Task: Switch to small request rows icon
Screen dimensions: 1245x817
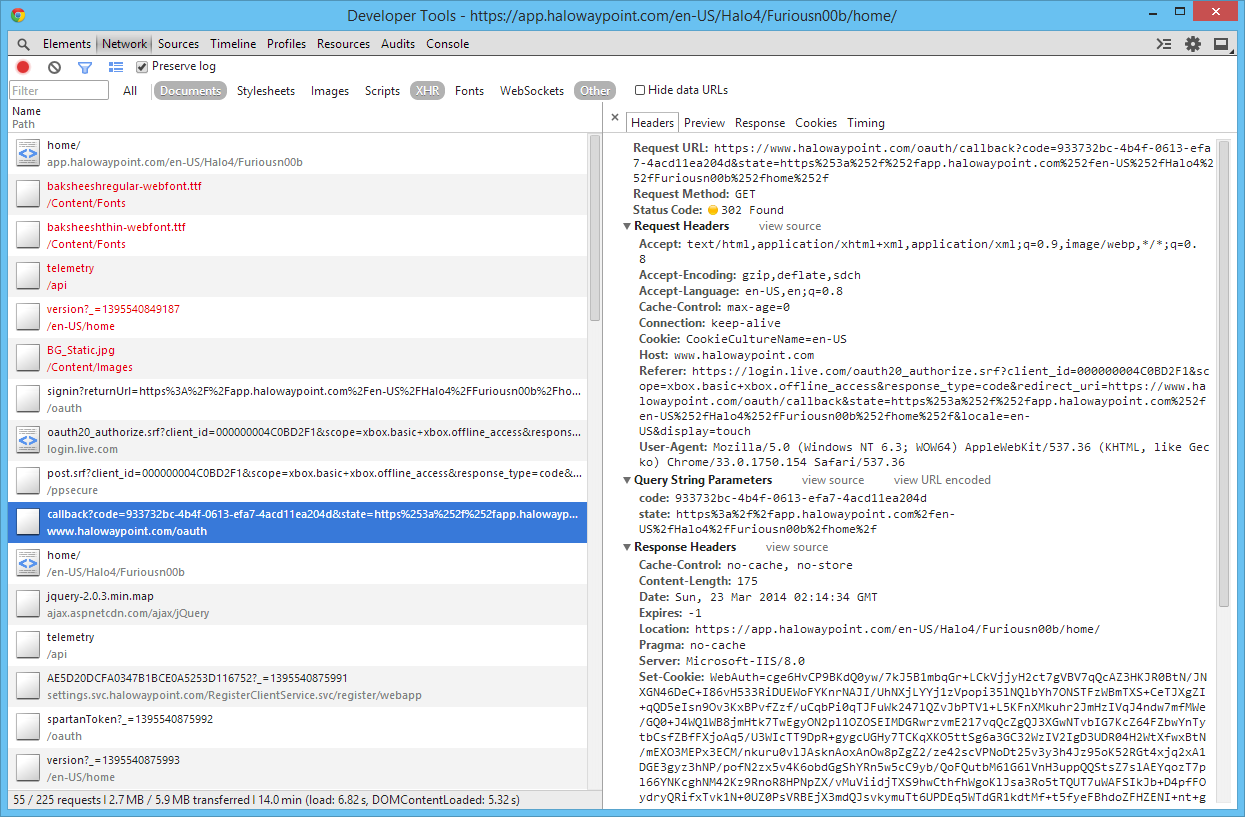Action: pos(116,67)
